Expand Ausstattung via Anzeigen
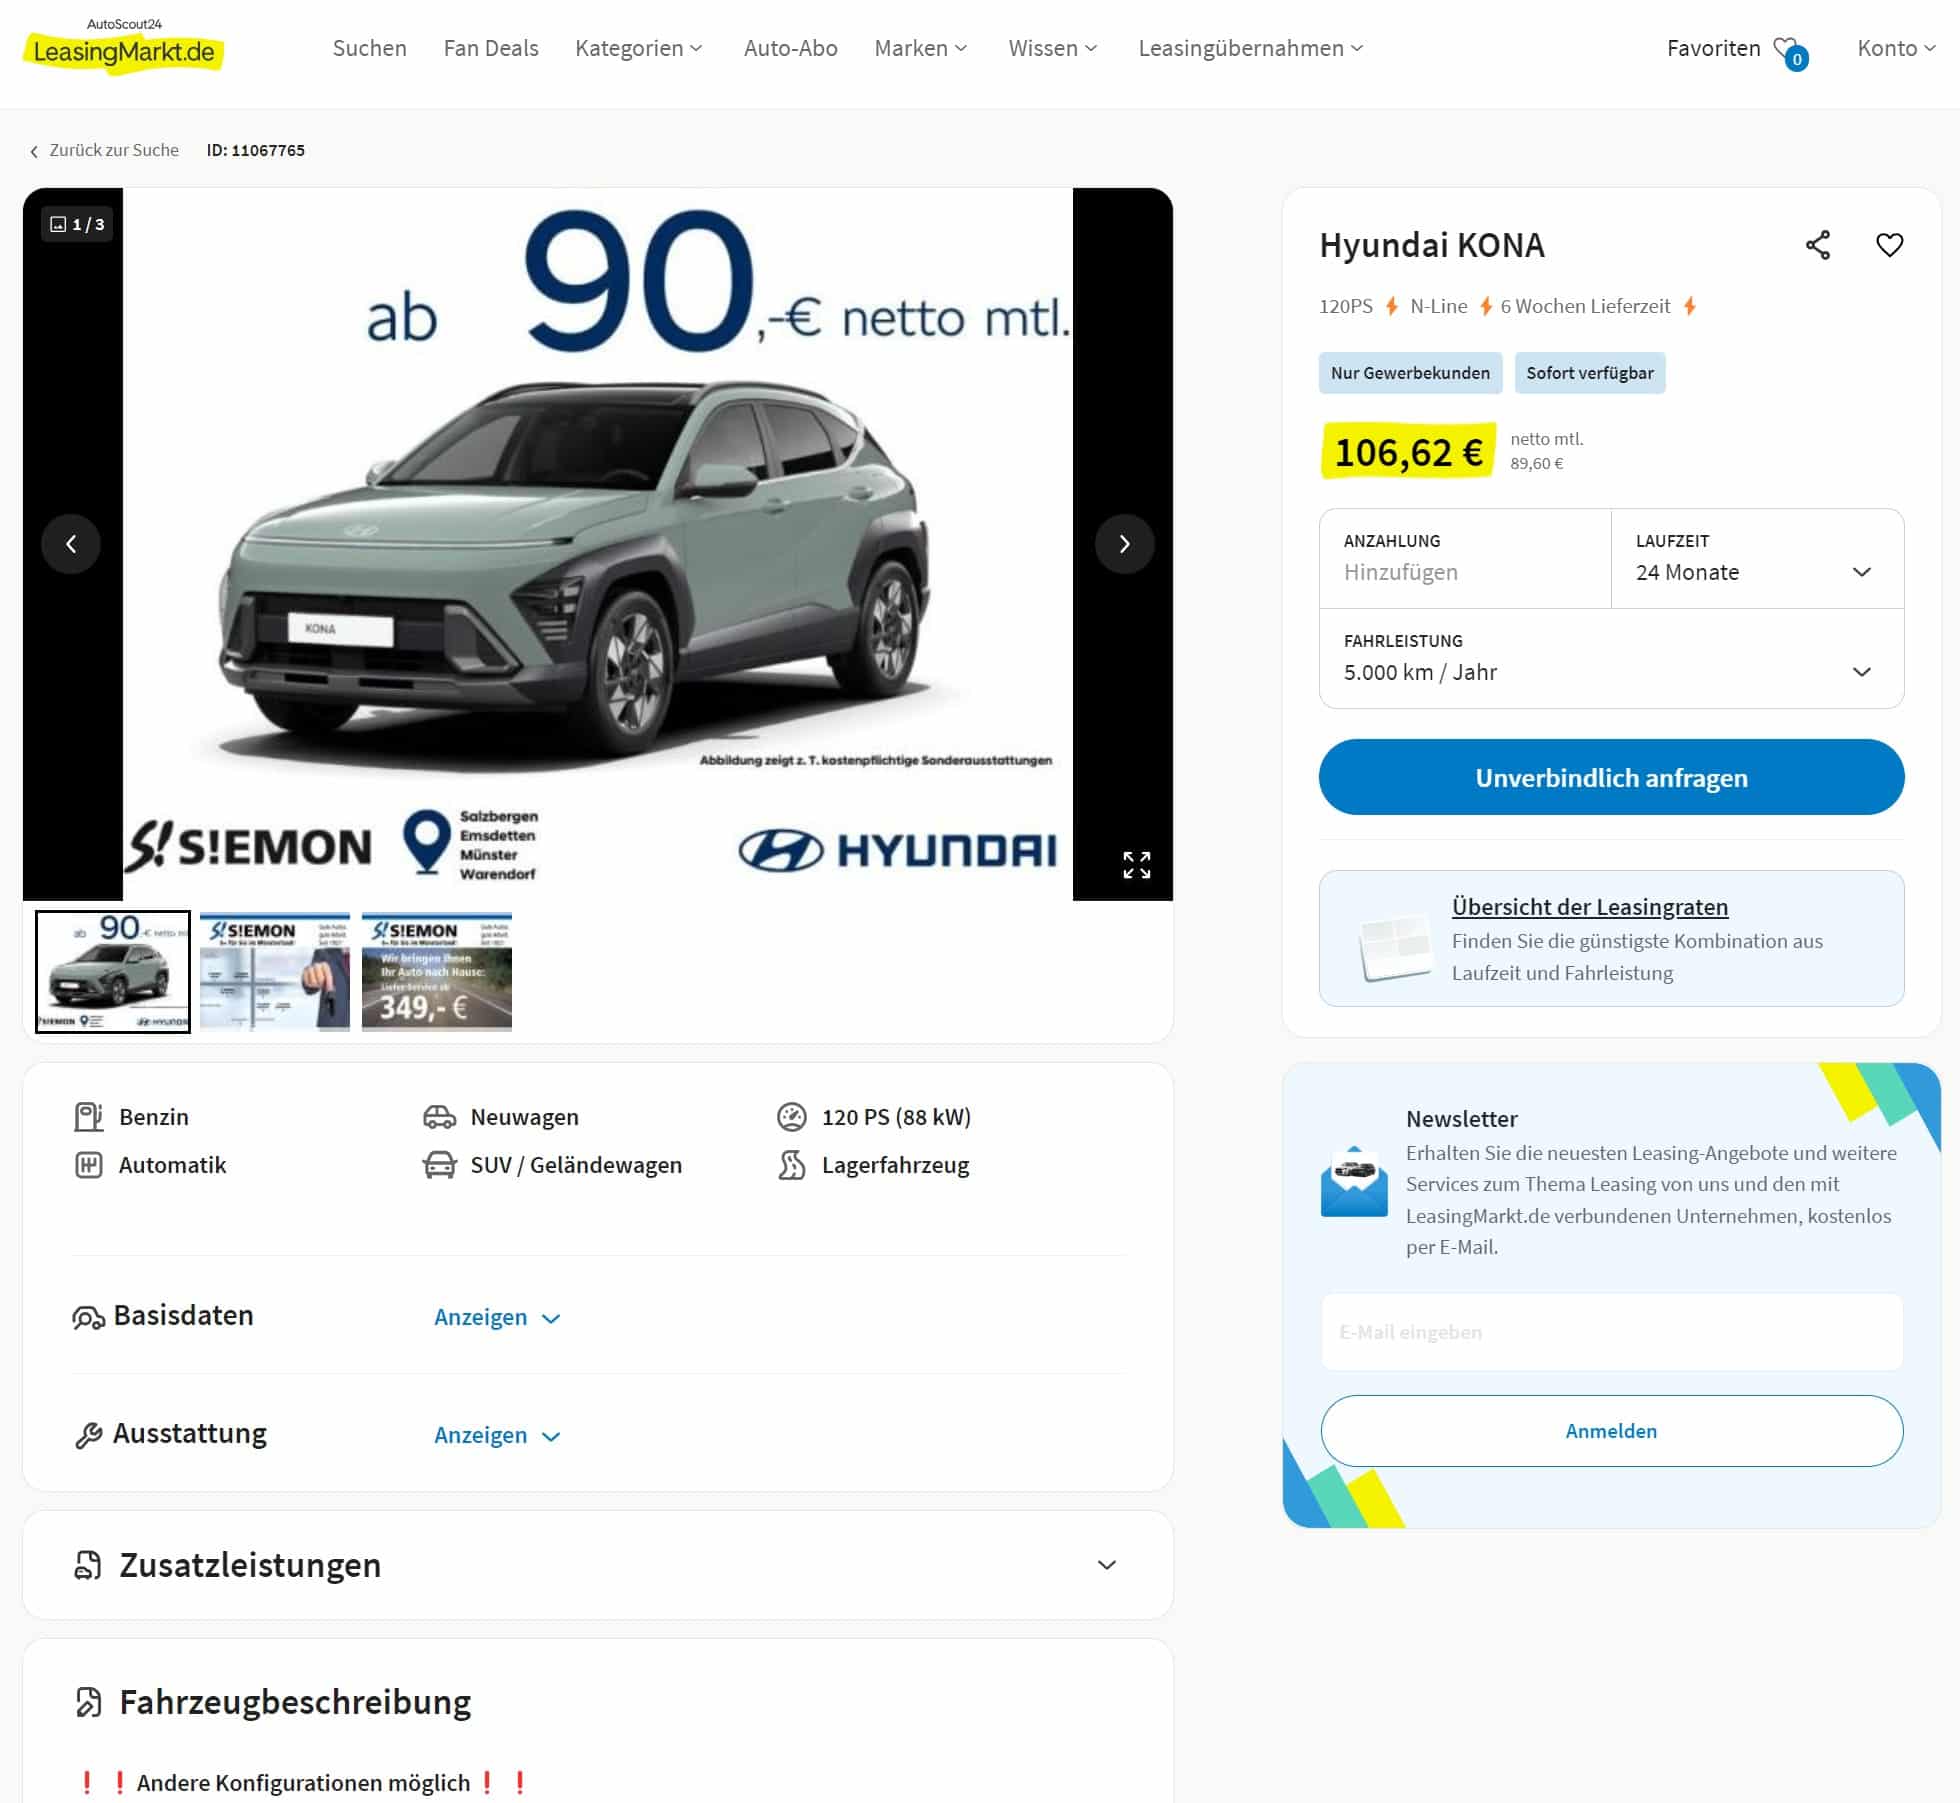1960x1803 pixels. click(x=497, y=1435)
